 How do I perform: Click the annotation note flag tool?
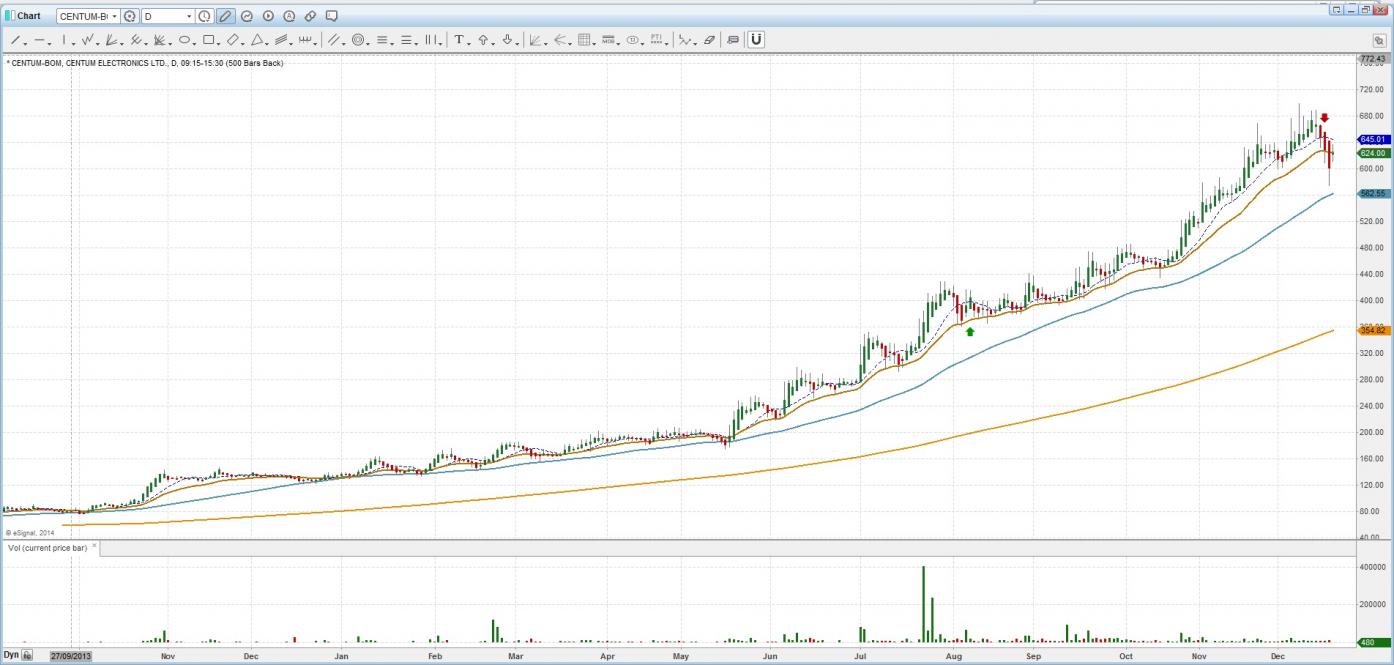tap(733, 40)
